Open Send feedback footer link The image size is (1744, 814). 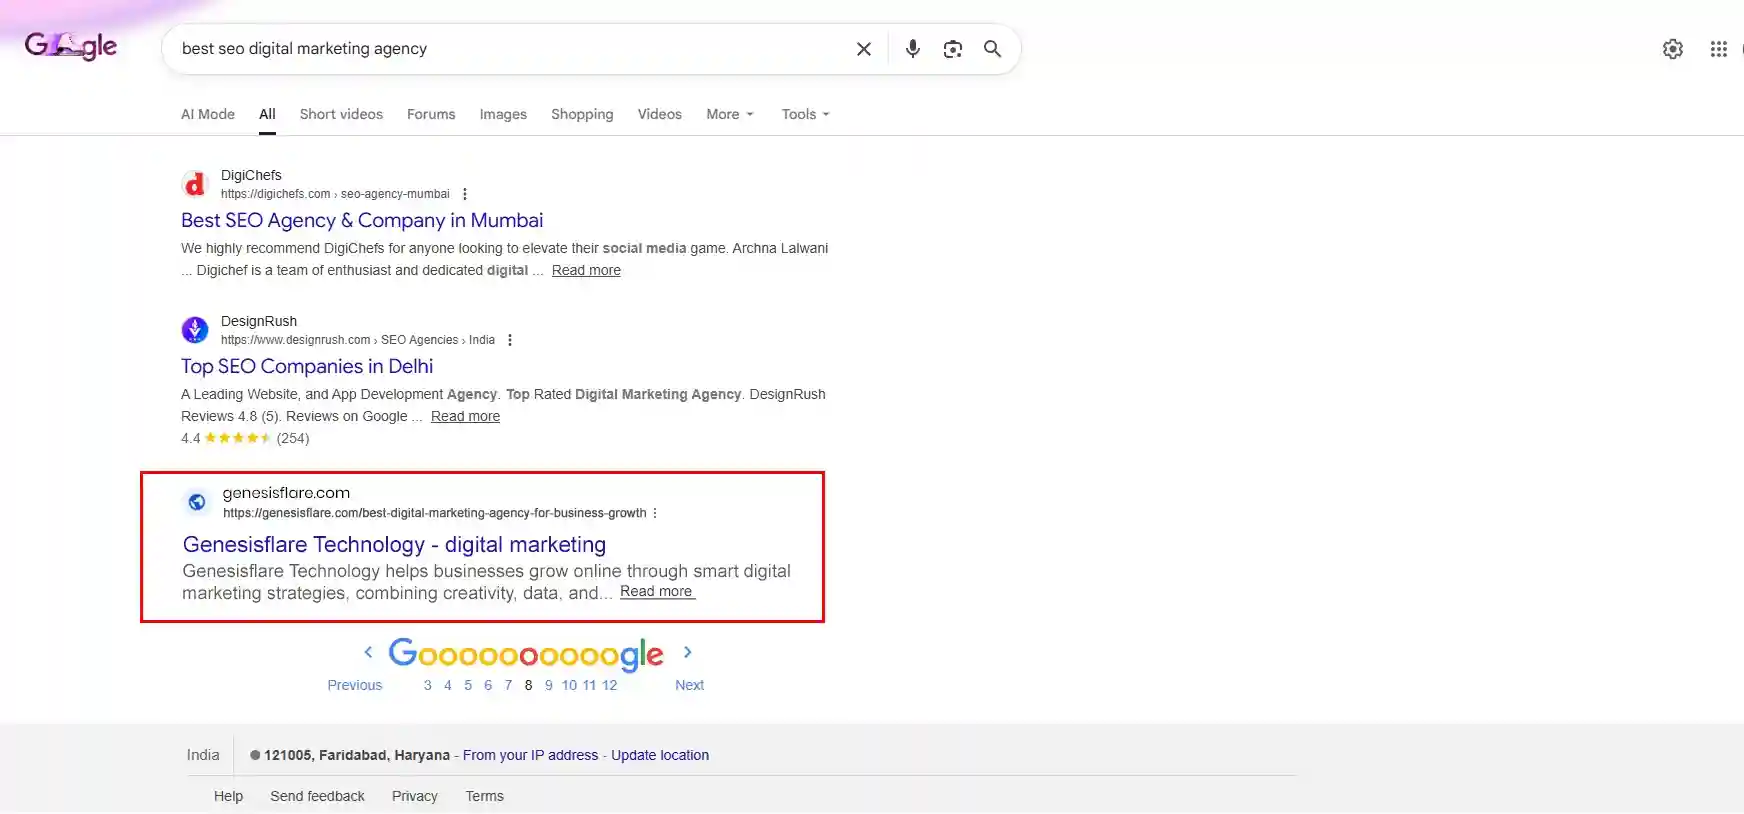(317, 796)
